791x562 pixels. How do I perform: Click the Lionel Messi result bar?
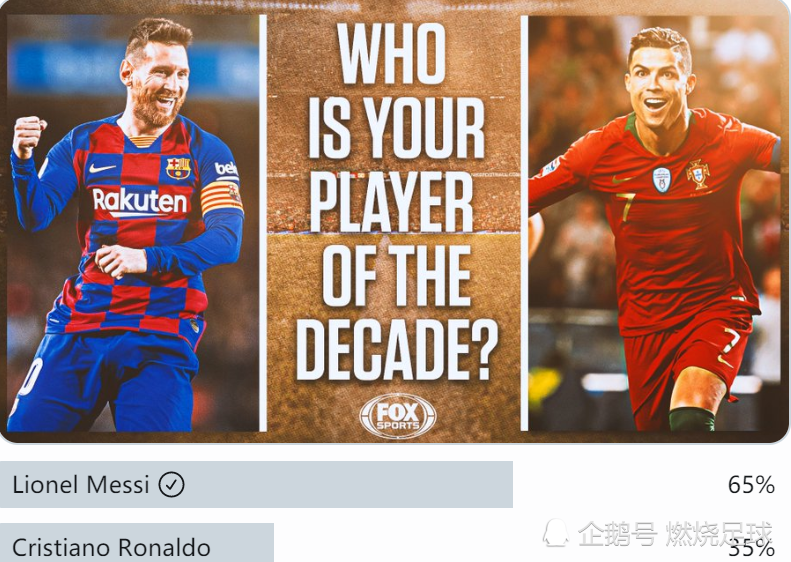pos(256,484)
